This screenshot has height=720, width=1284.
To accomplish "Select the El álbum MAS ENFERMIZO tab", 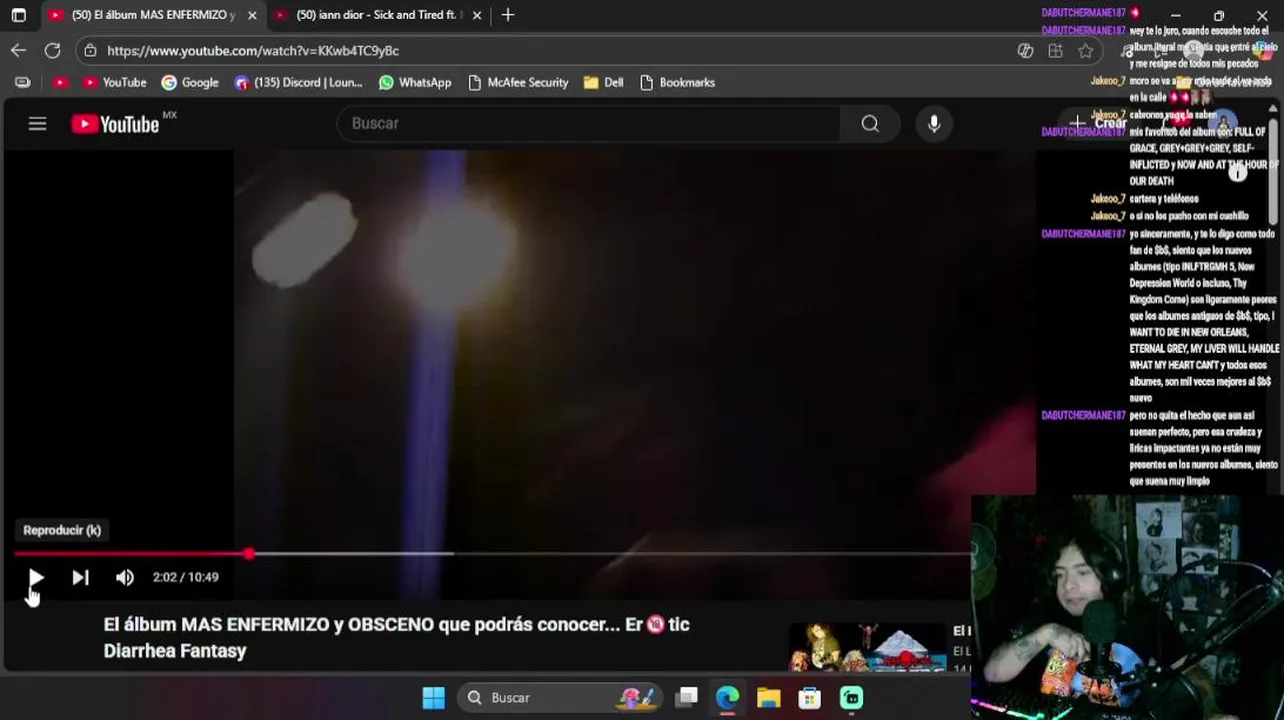I will pos(150,15).
